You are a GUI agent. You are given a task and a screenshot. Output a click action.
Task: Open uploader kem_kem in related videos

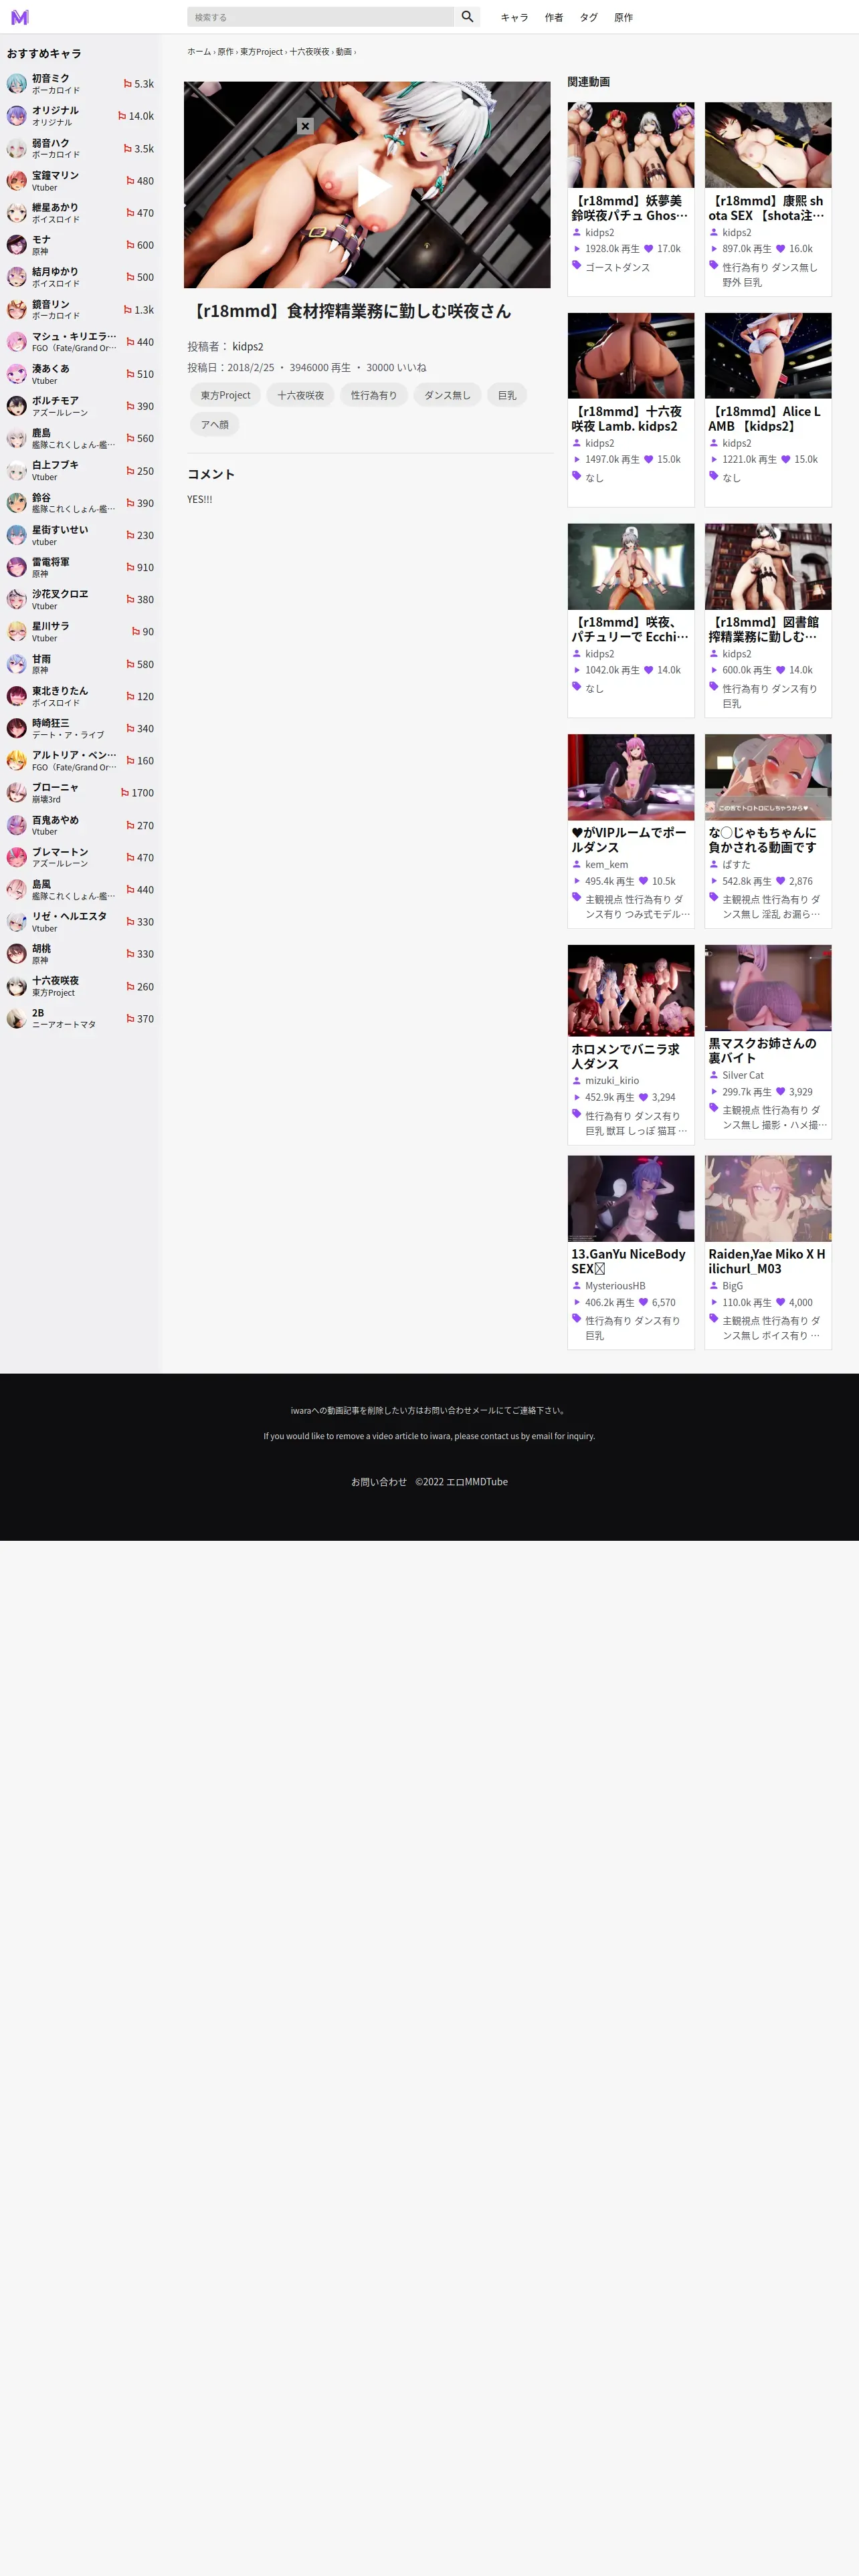click(x=606, y=865)
